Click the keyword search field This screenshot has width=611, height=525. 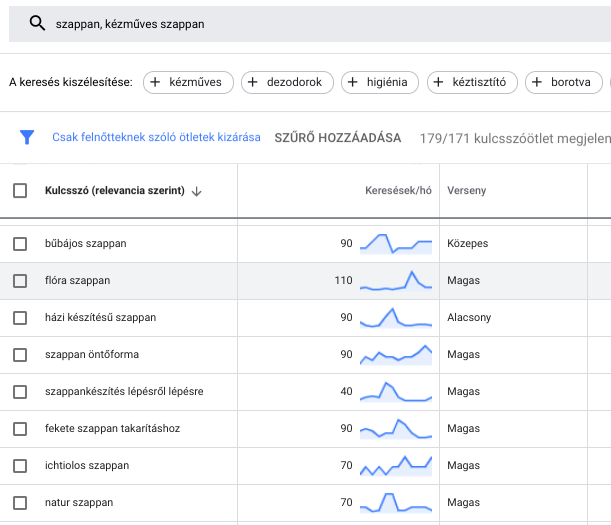click(310, 24)
